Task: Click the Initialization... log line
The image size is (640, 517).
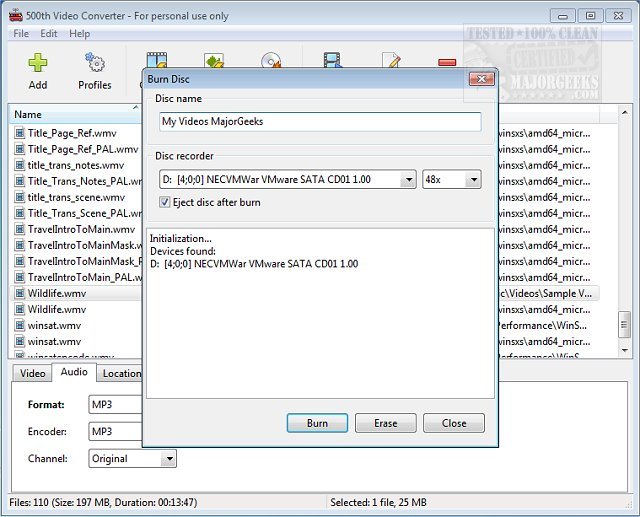Action: pos(181,238)
